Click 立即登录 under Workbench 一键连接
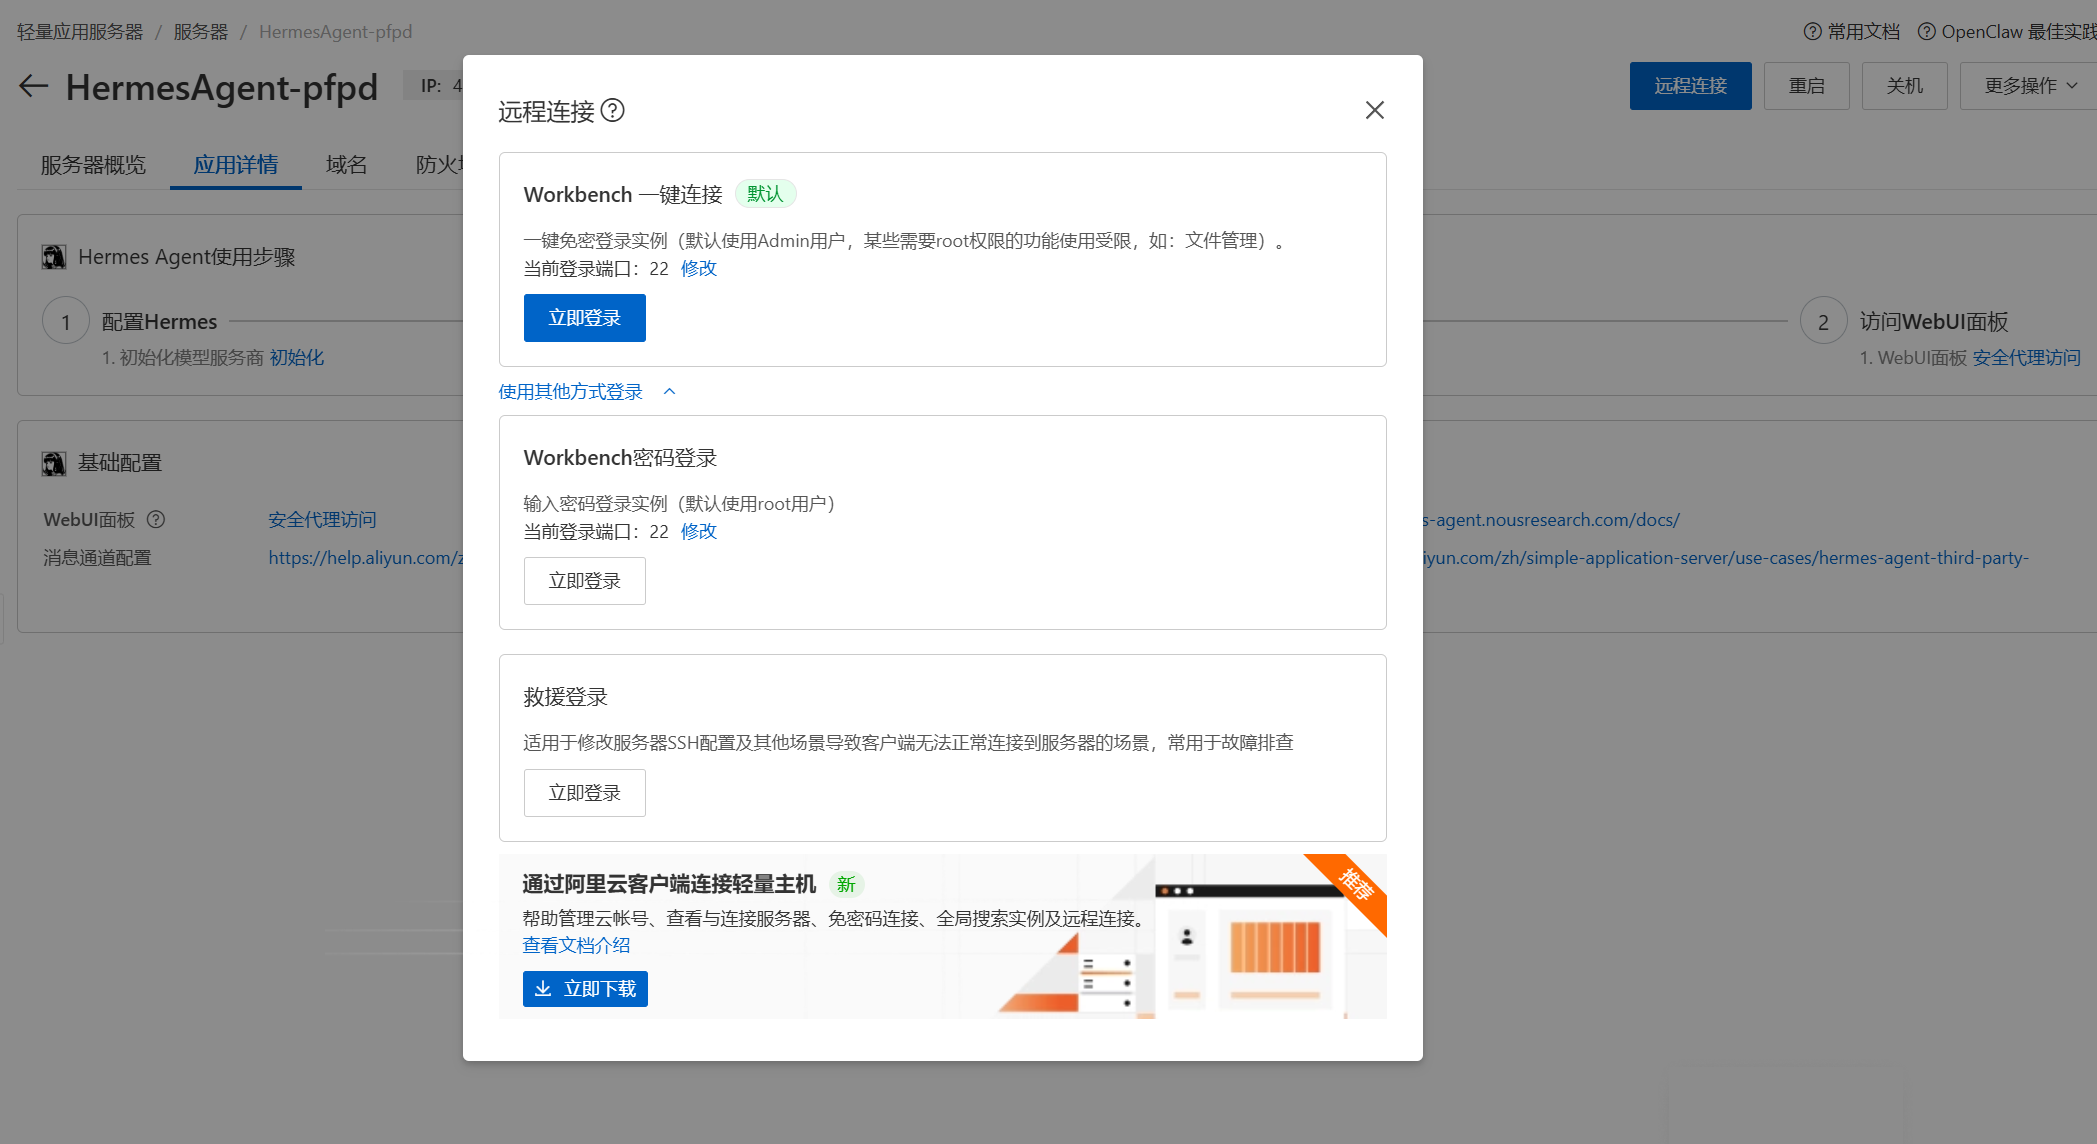This screenshot has width=2097, height=1144. click(x=585, y=318)
